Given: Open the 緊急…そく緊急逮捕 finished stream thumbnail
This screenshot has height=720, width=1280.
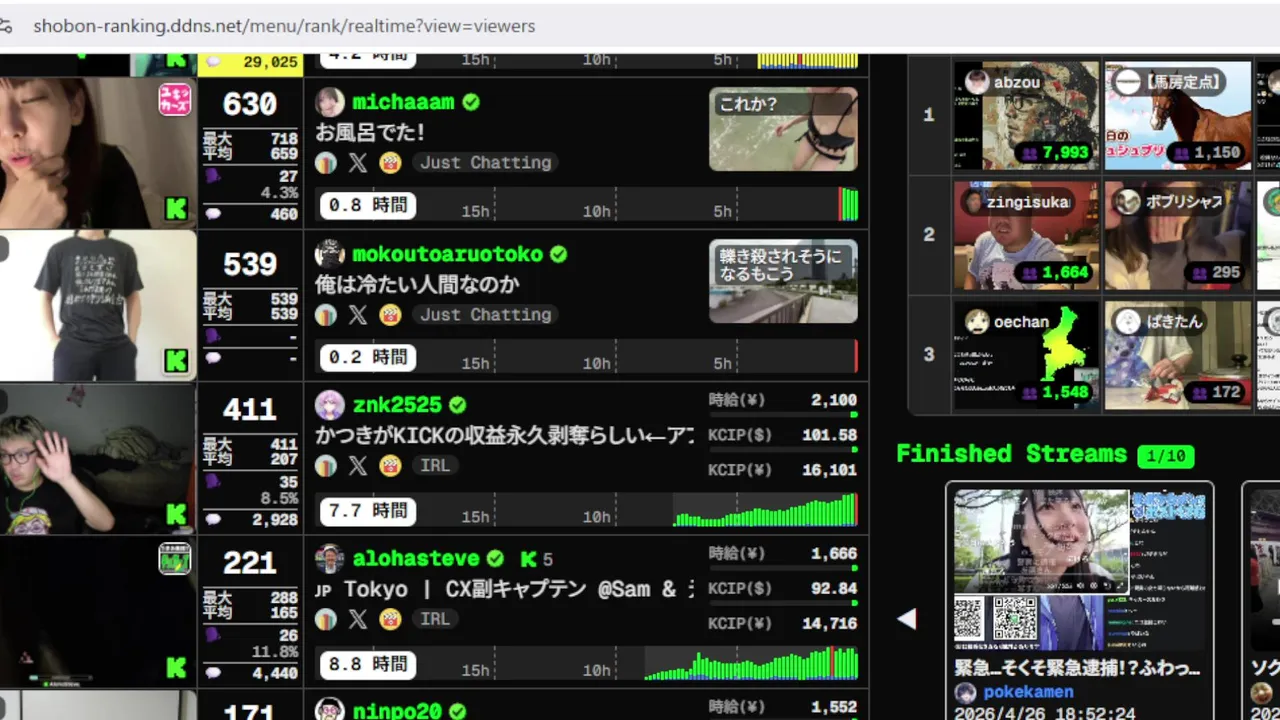Looking at the screenshot, I should pyautogui.click(x=1079, y=568).
